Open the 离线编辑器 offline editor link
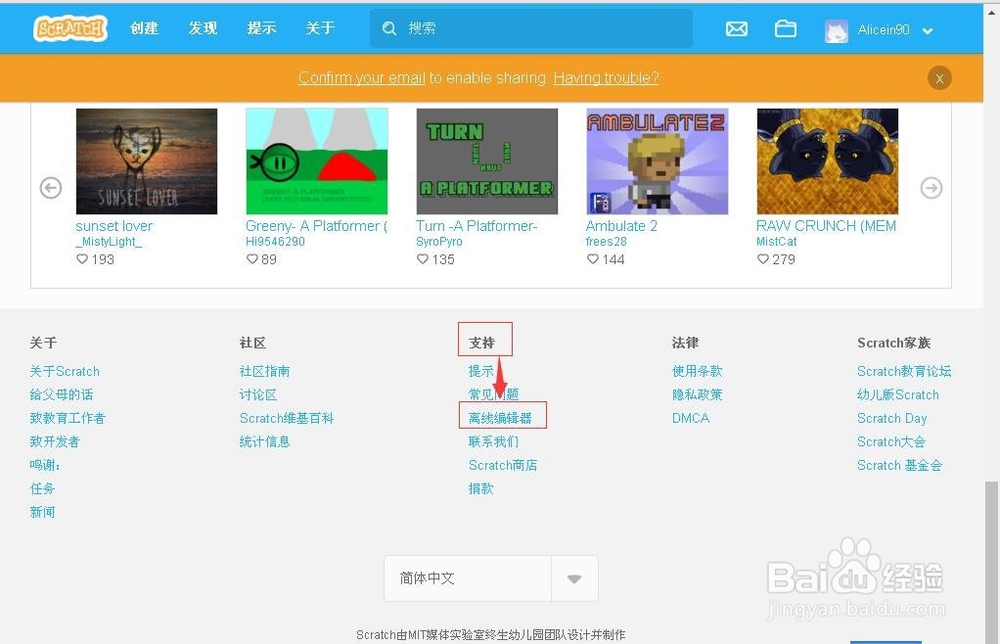Image resolution: width=1000 pixels, height=644 pixels. [x=500, y=418]
